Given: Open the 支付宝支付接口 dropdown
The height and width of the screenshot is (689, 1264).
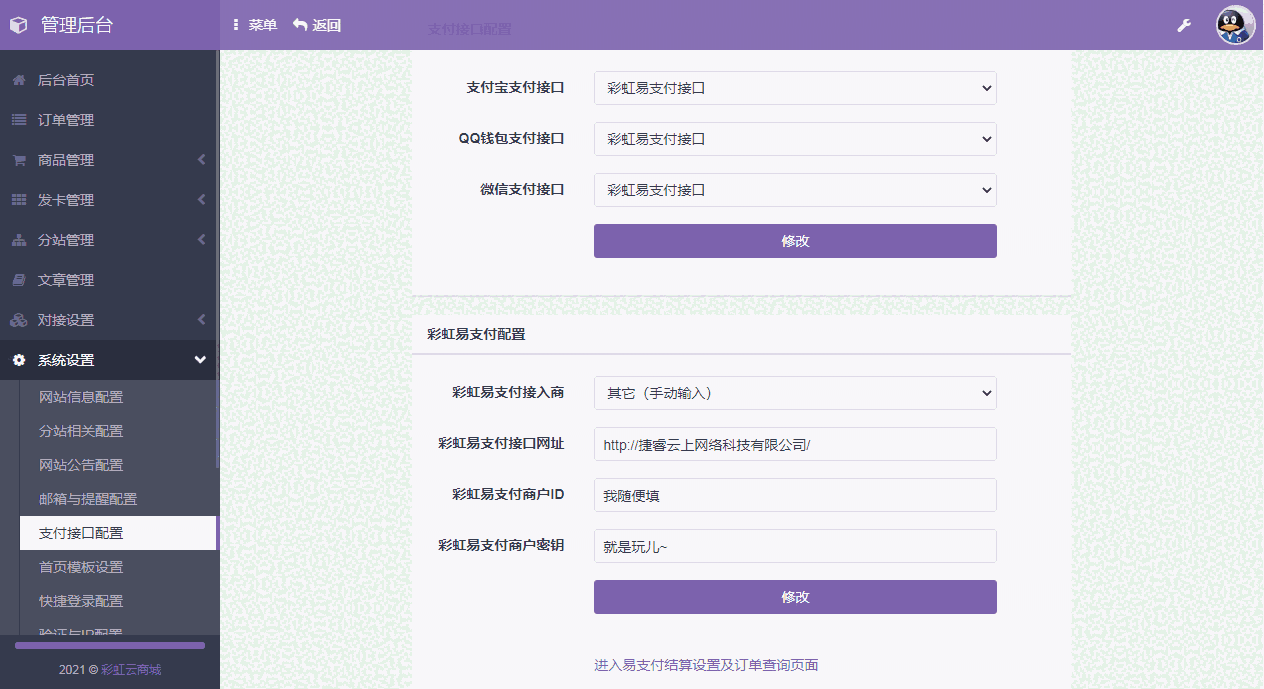Looking at the screenshot, I should (x=795, y=88).
